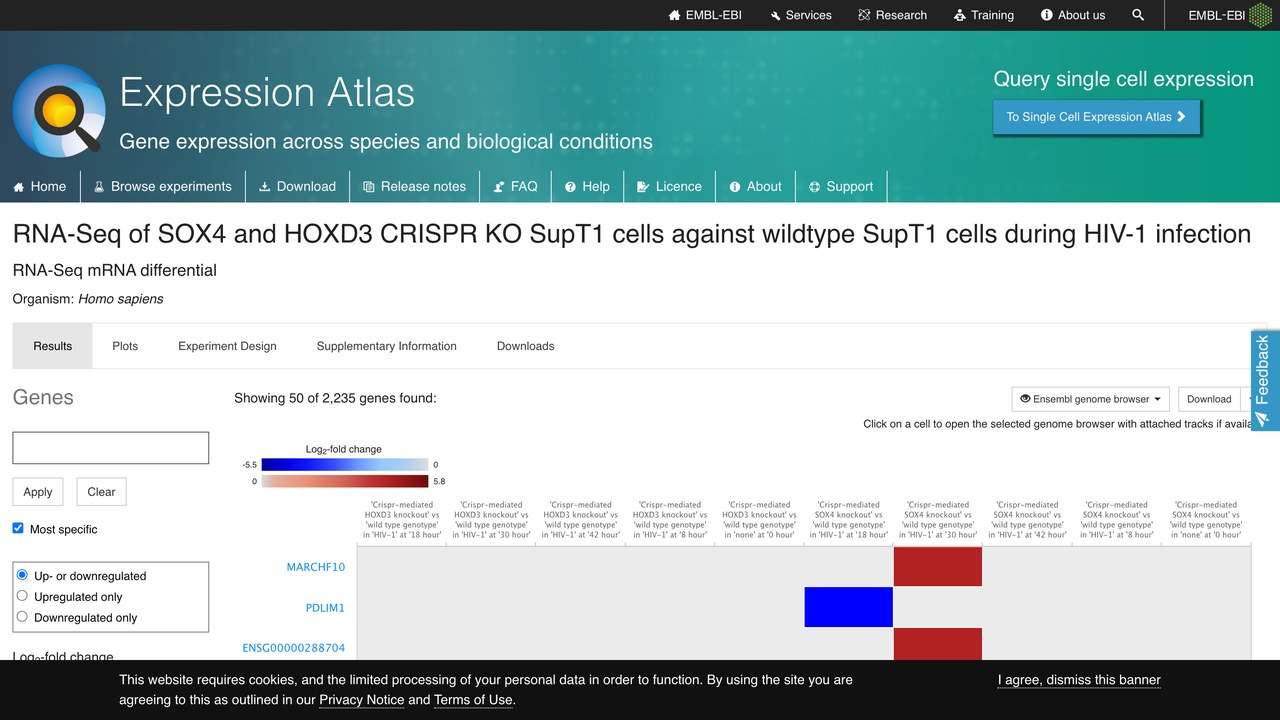Select Upregulated only radio option

(x=22, y=596)
